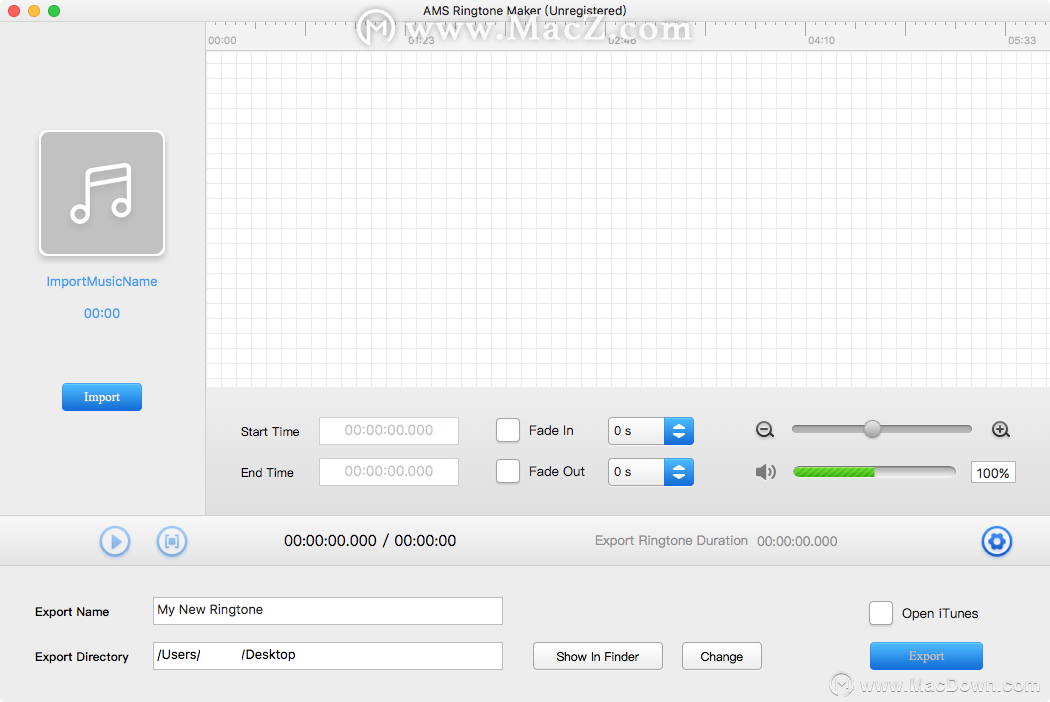This screenshot has height=702, width=1050.
Task: Click the blue 00:00 duration under ImportMusicName
Action: [102, 313]
